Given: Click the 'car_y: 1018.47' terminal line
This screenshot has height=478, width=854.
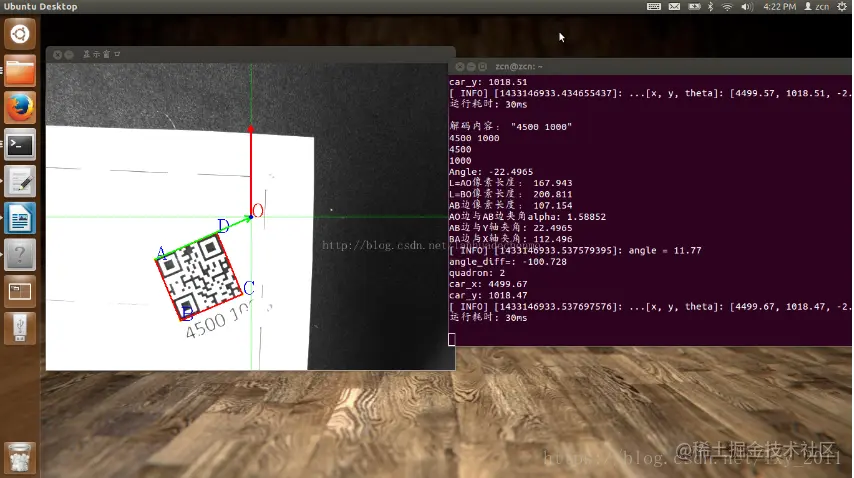Looking at the screenshot, I should (488, 296).
